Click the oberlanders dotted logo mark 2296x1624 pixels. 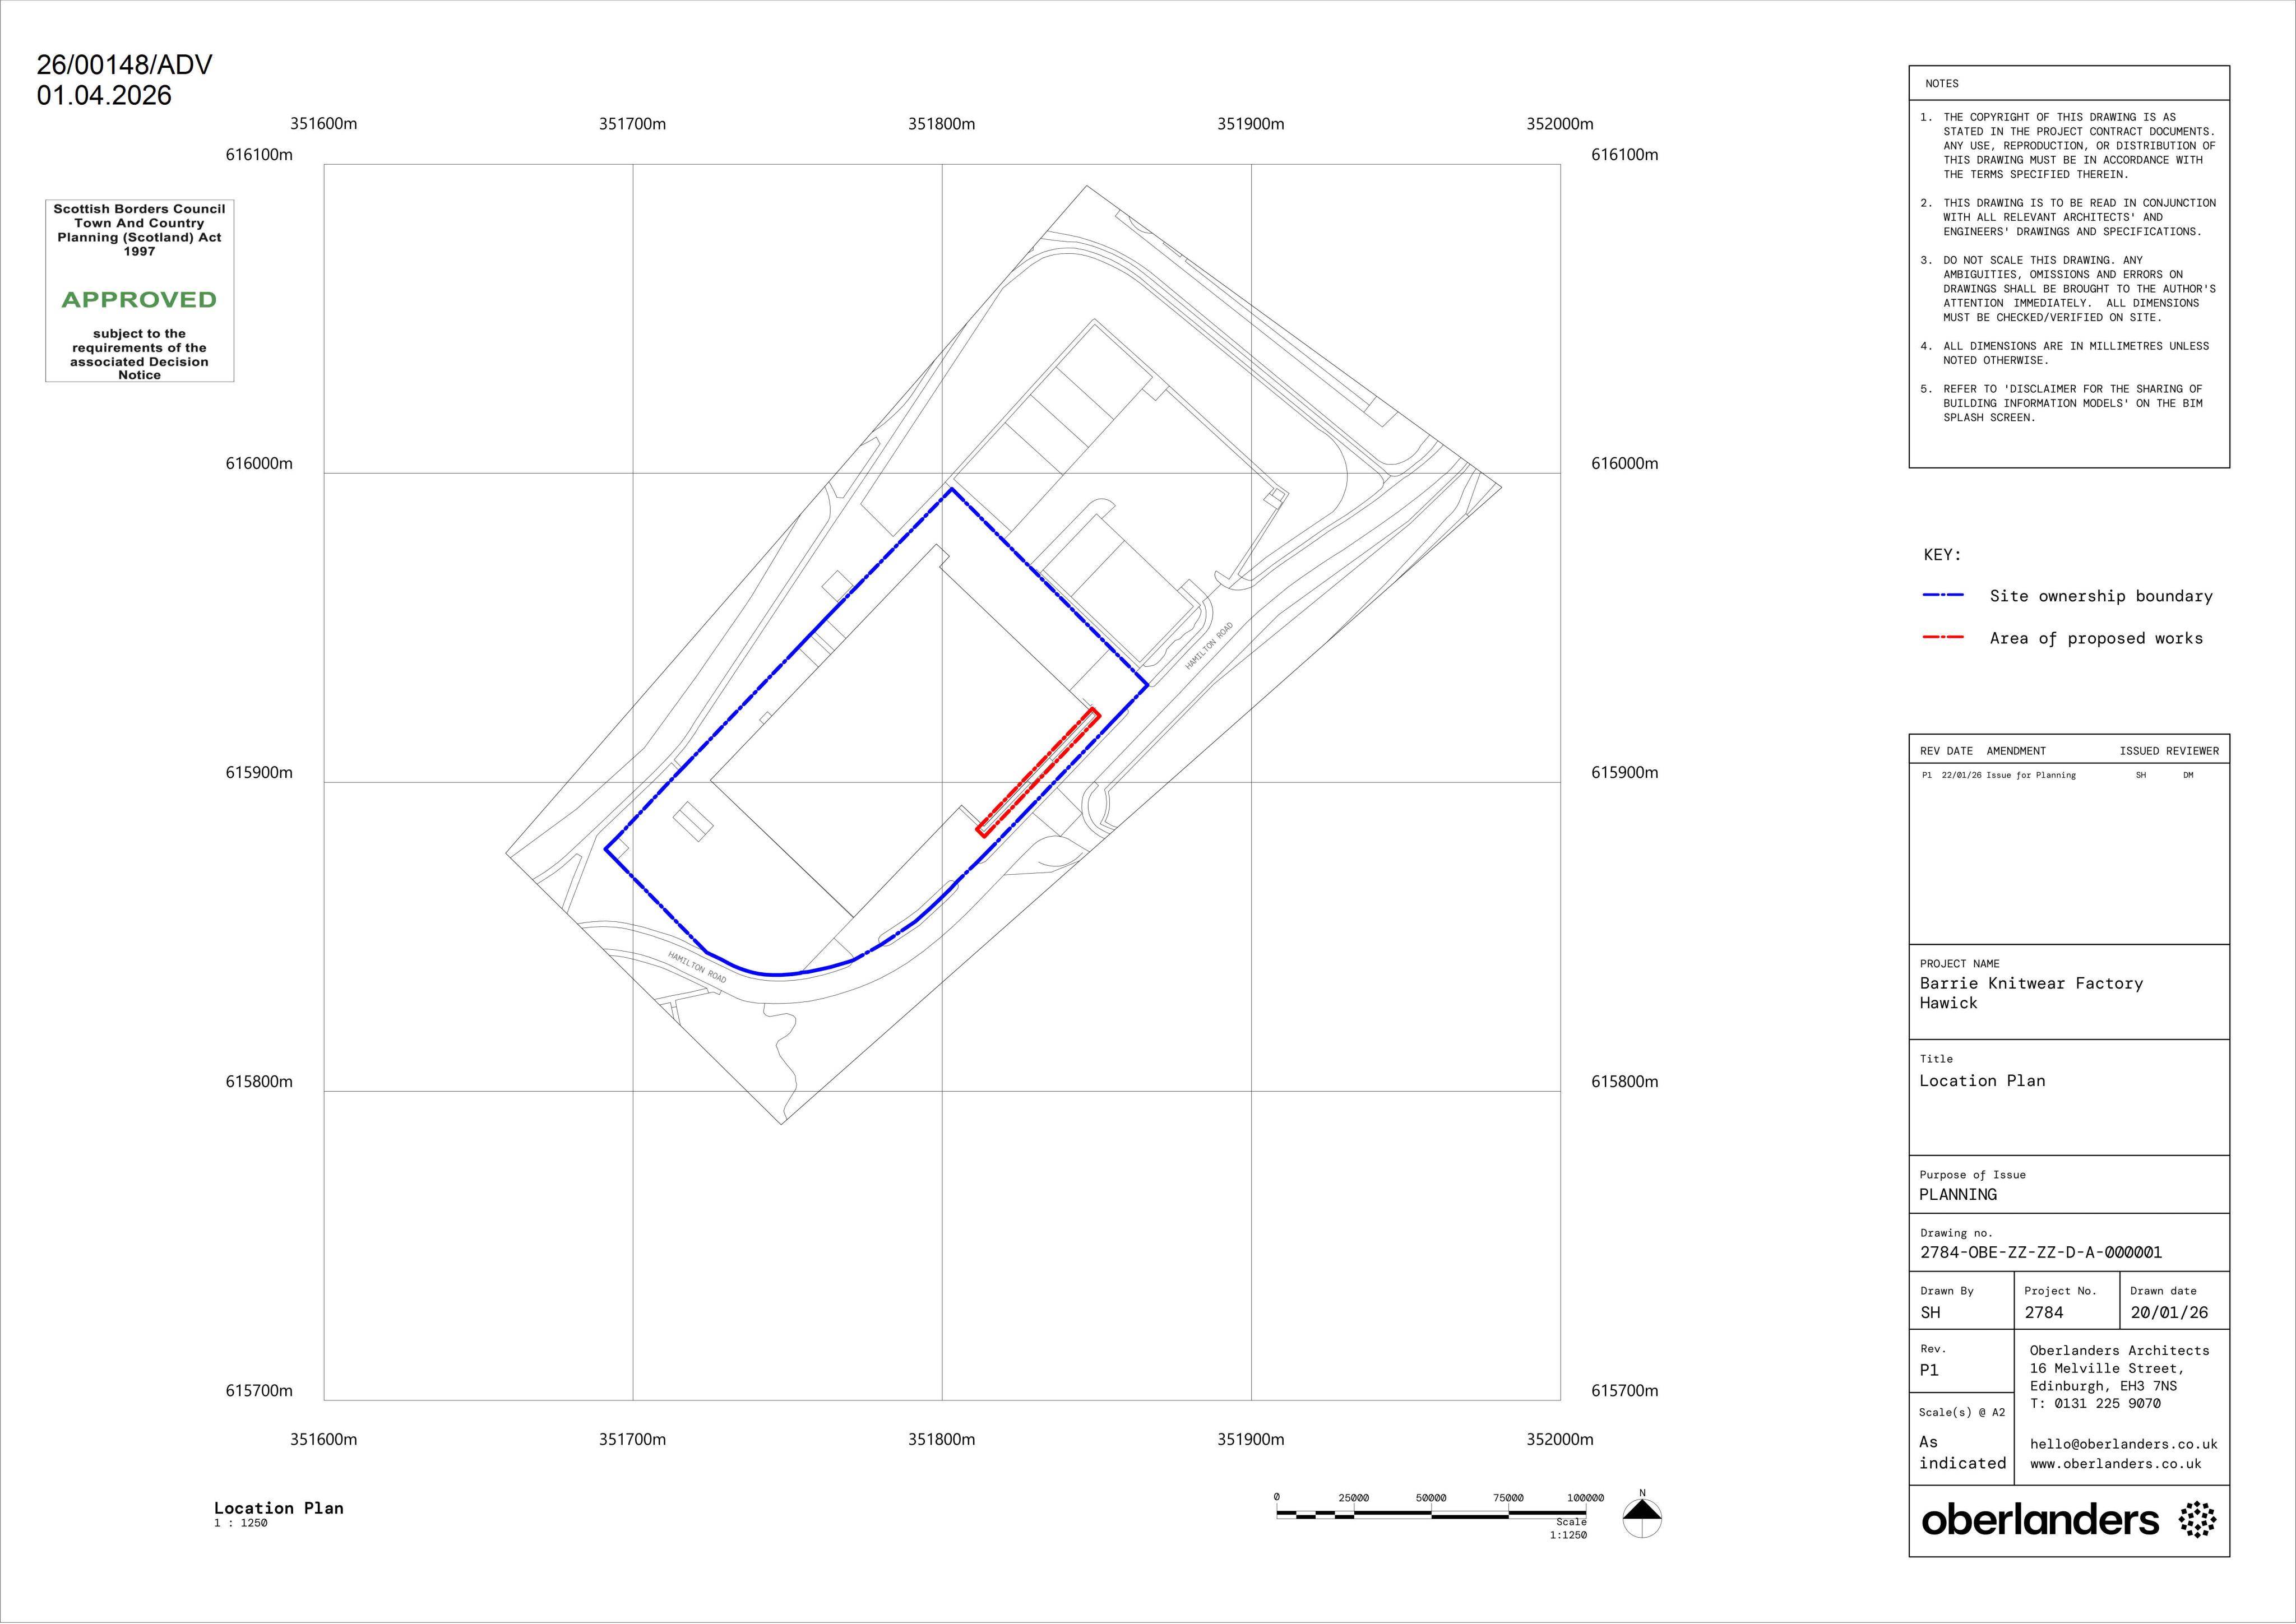pyautogui.click(x=2197, y=1520)
